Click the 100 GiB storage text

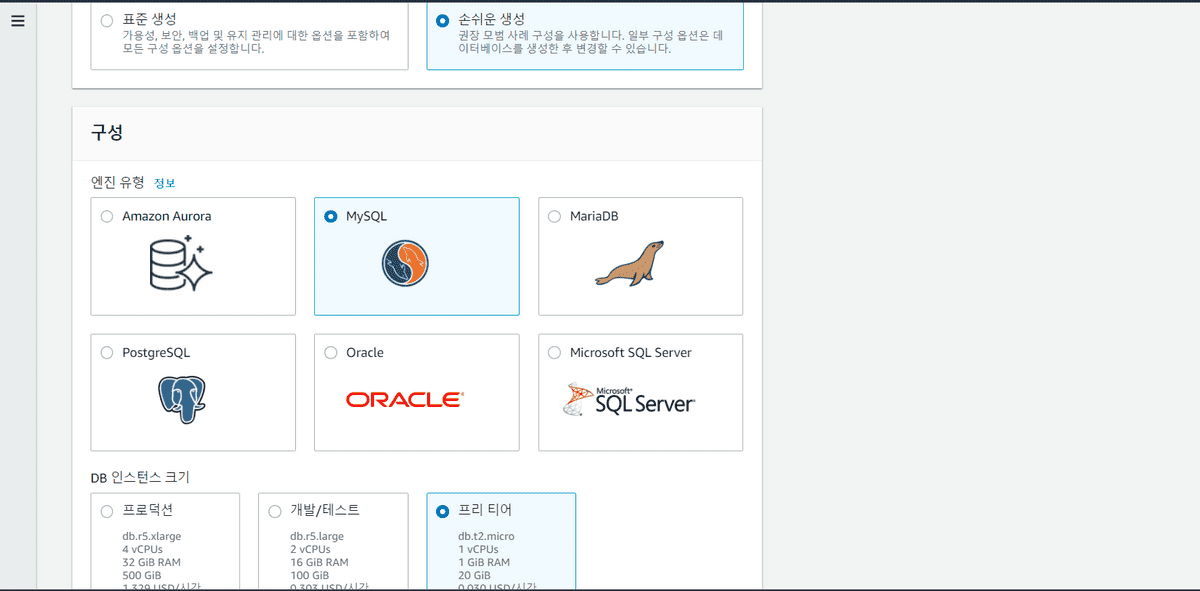[x=309, y=575]
